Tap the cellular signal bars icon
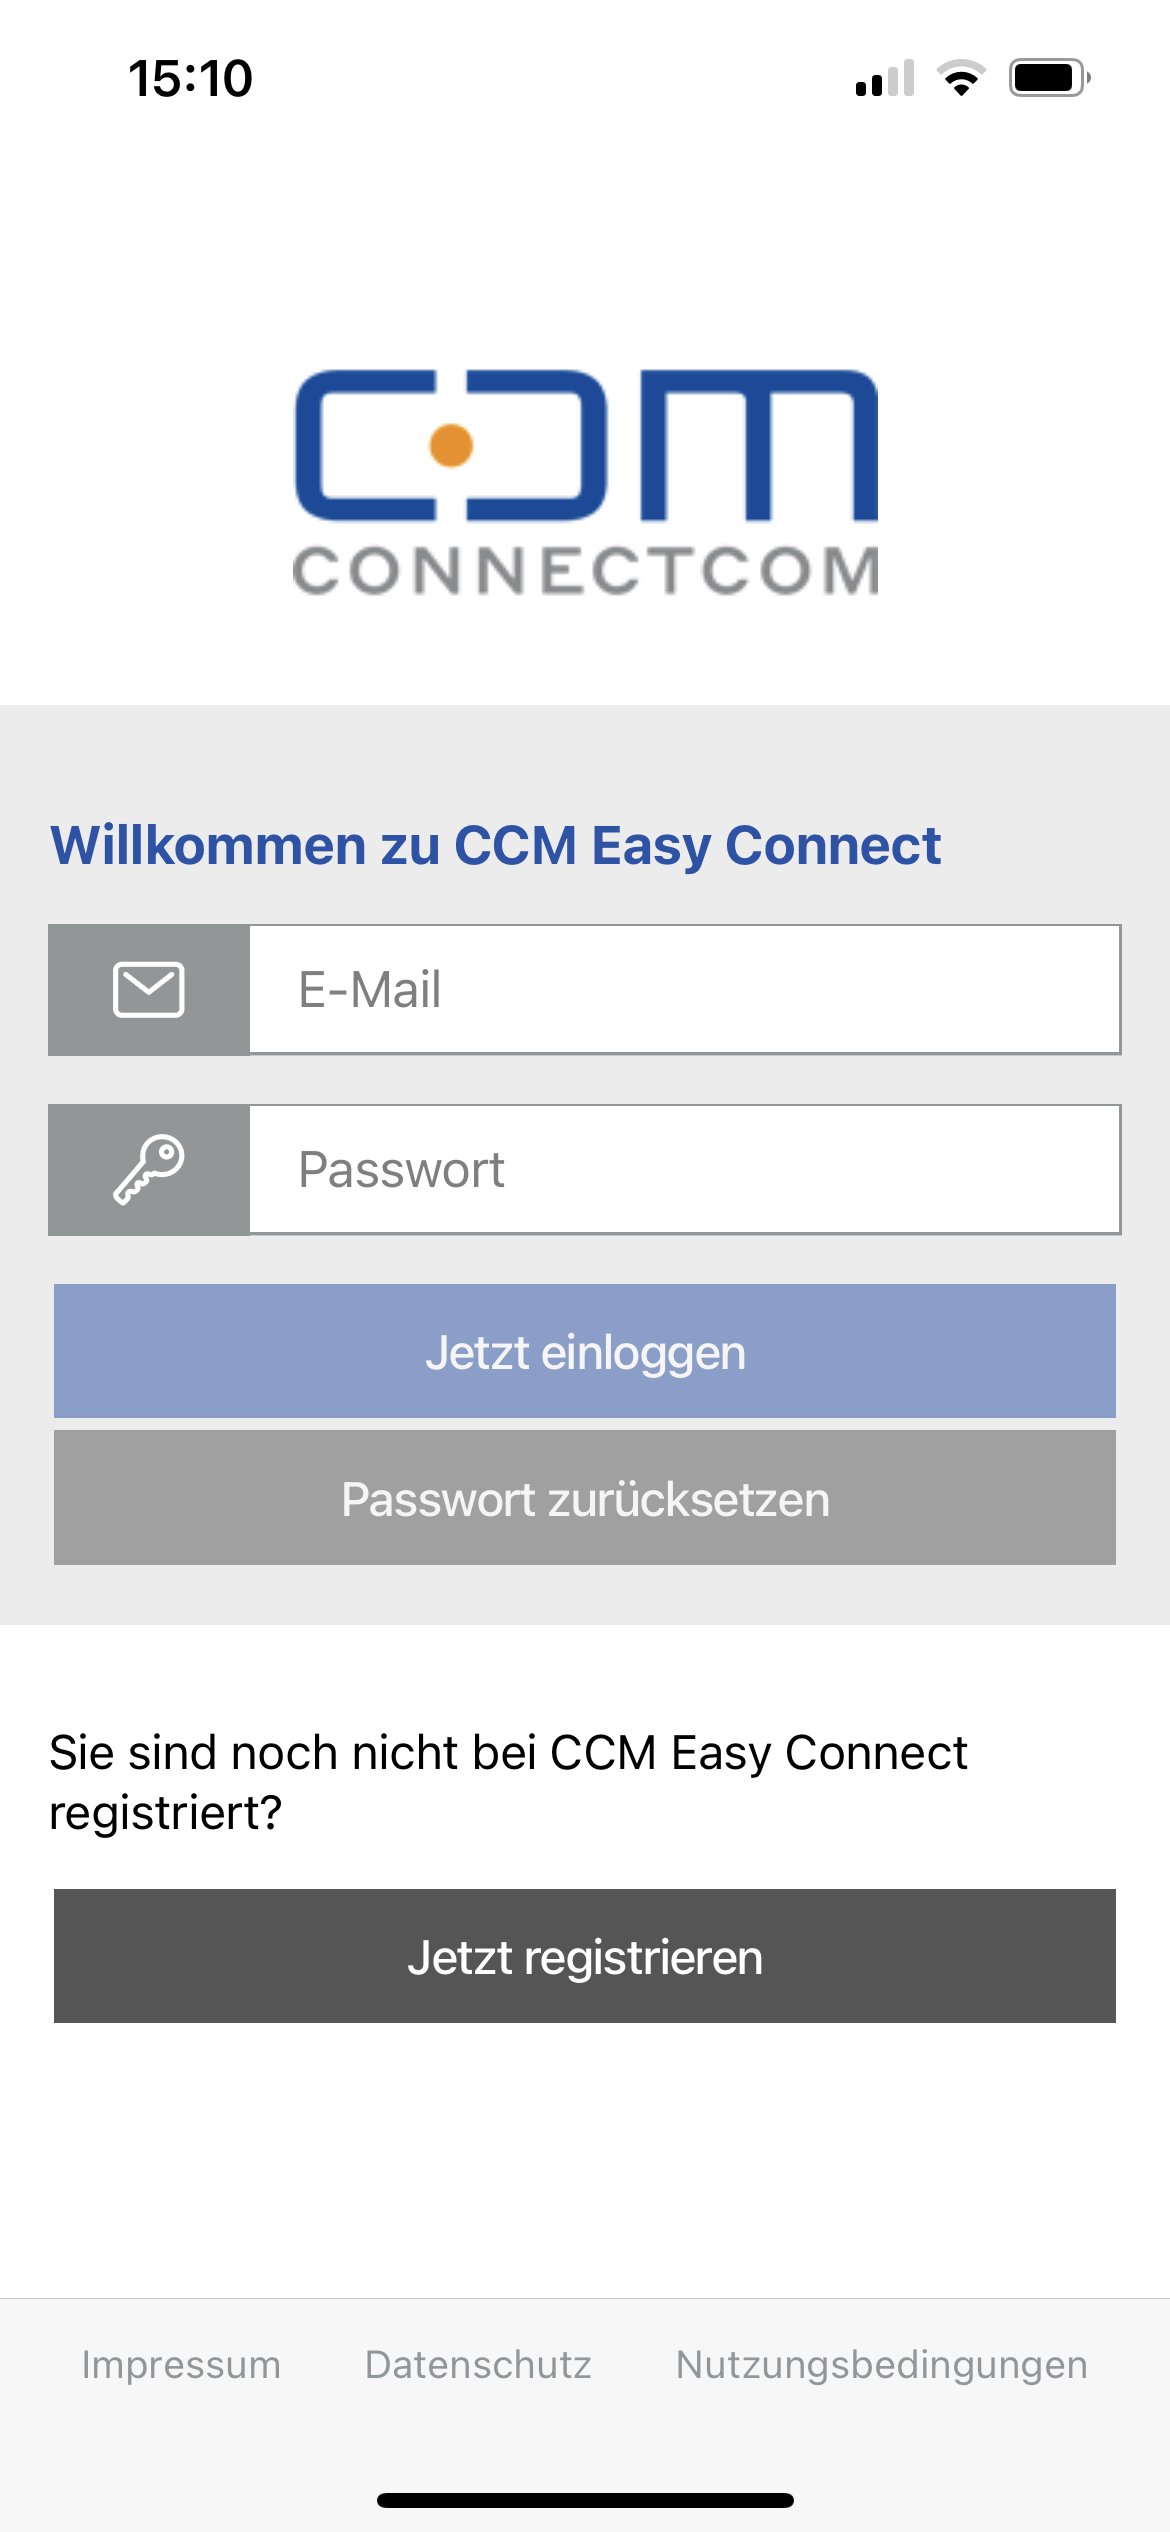 pyautogui.click(x=885, y=79)
